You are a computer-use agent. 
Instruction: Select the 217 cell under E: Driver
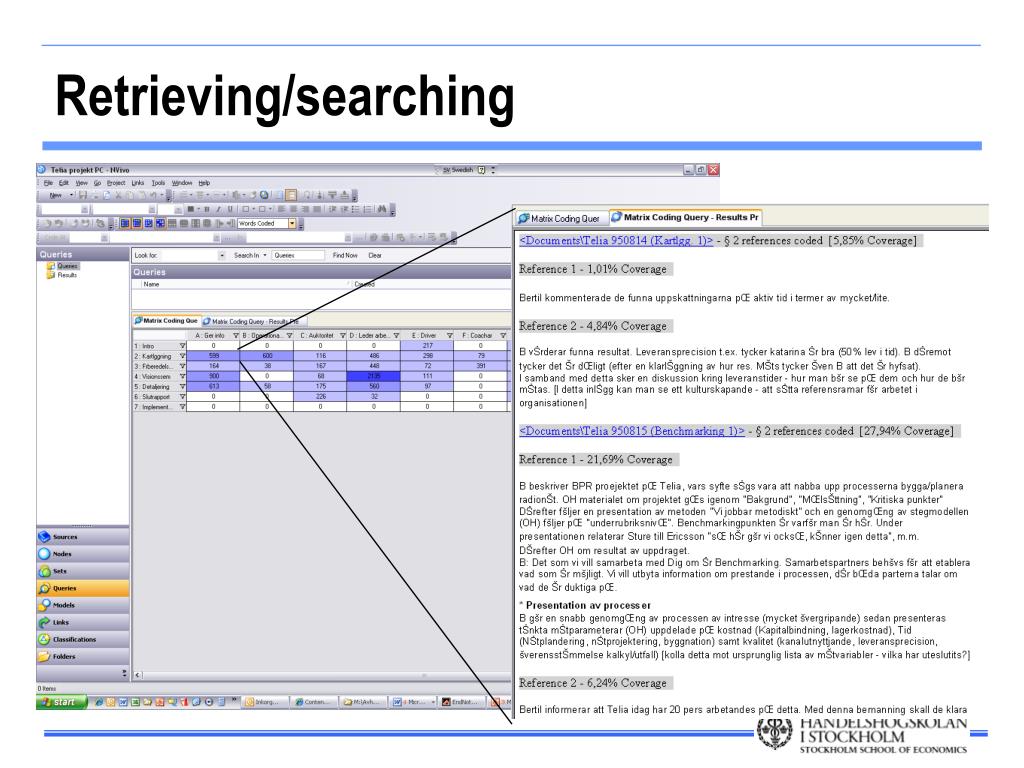(427, 346)
